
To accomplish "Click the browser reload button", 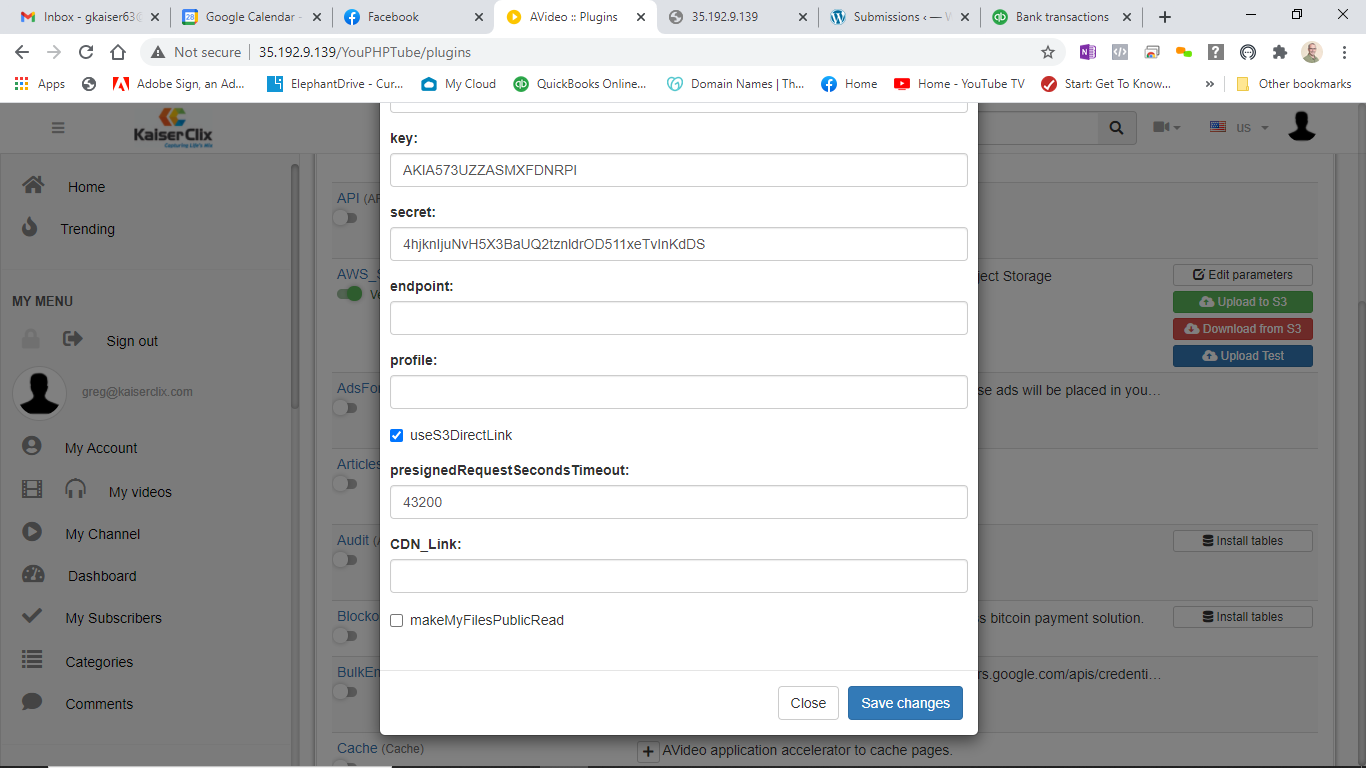I will pos(86,52).
